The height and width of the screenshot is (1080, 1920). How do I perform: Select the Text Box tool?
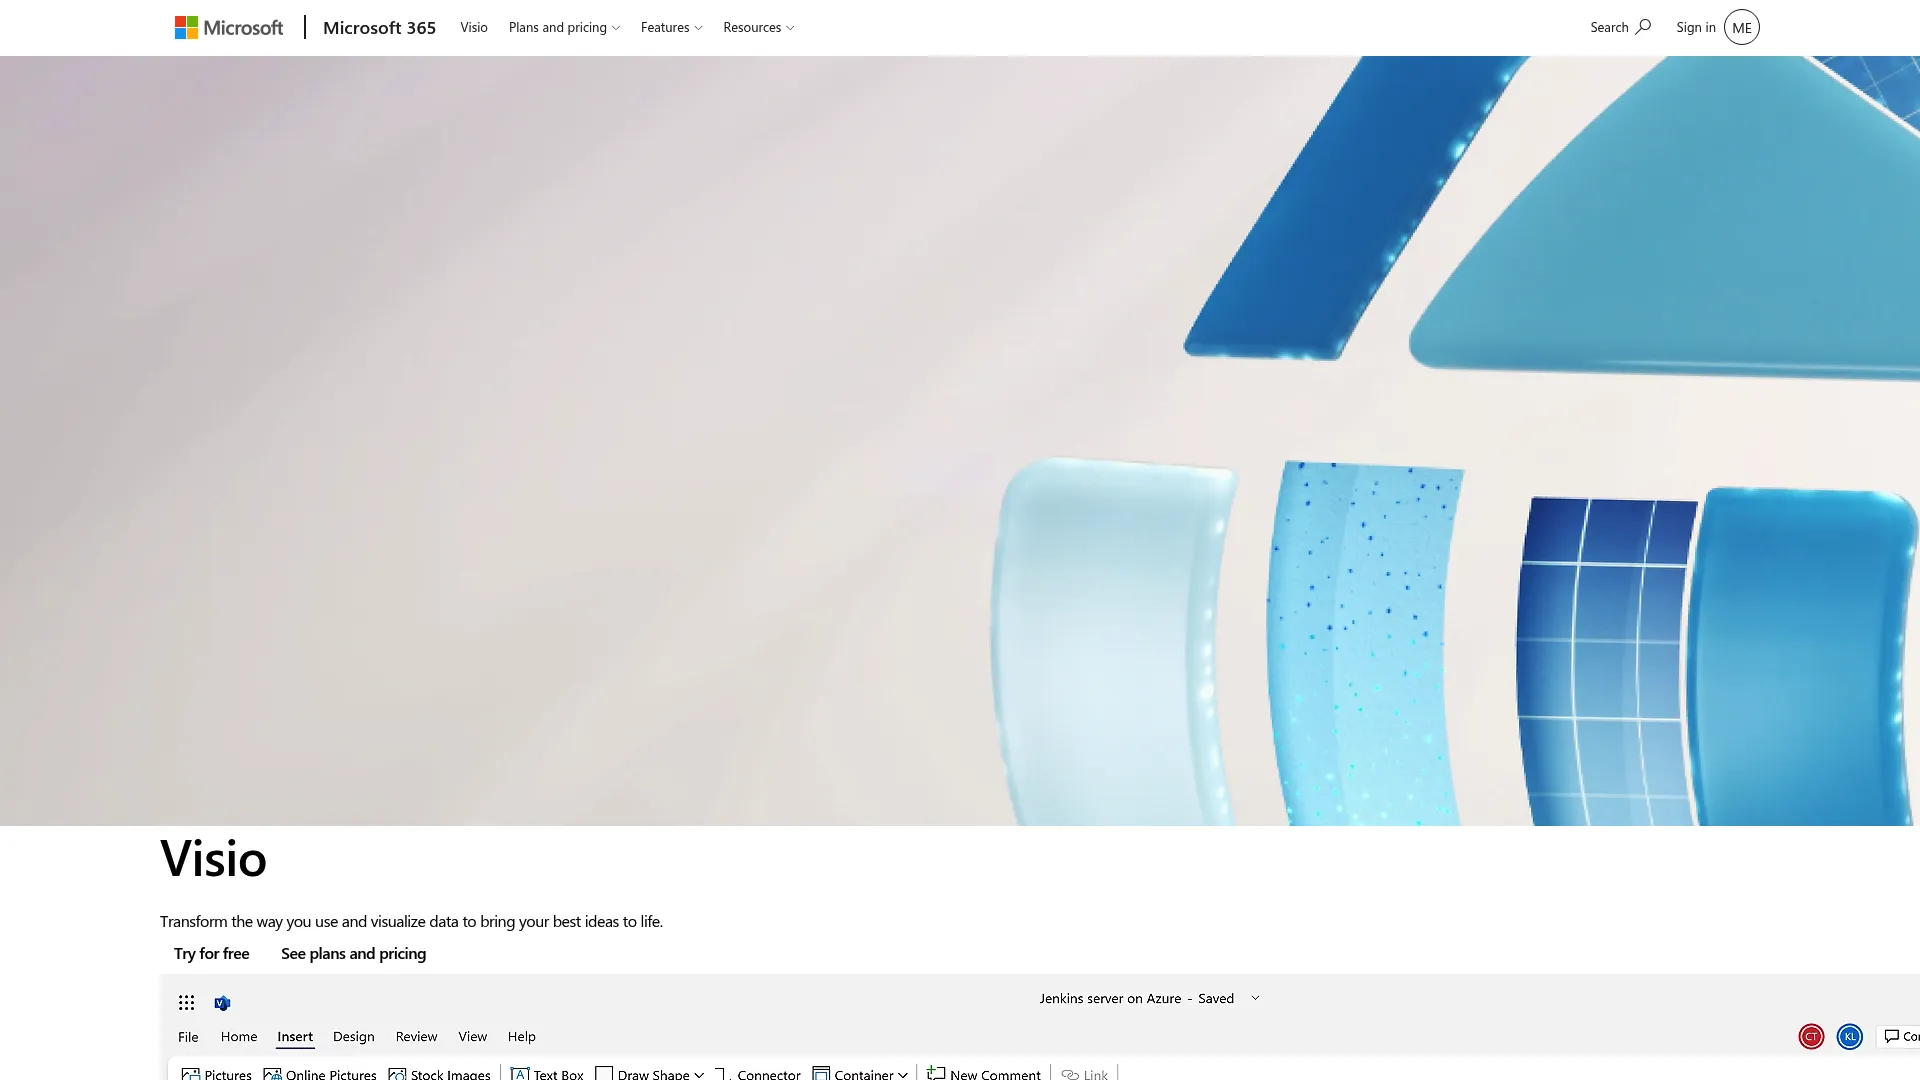point(547,1074)
